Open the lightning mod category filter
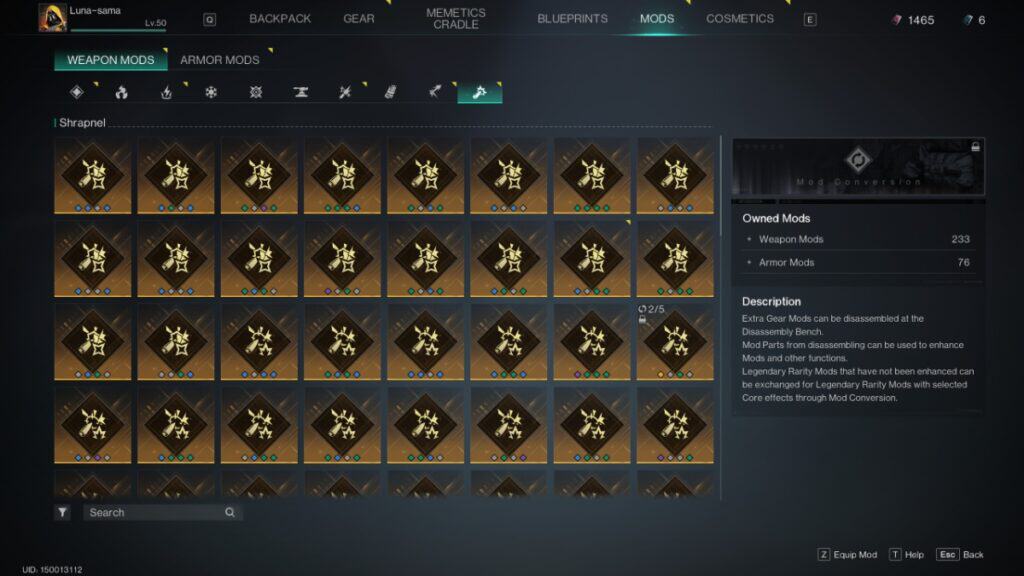Image resolution: width=1024 pixels, height=576 pixels. (167, 91)
